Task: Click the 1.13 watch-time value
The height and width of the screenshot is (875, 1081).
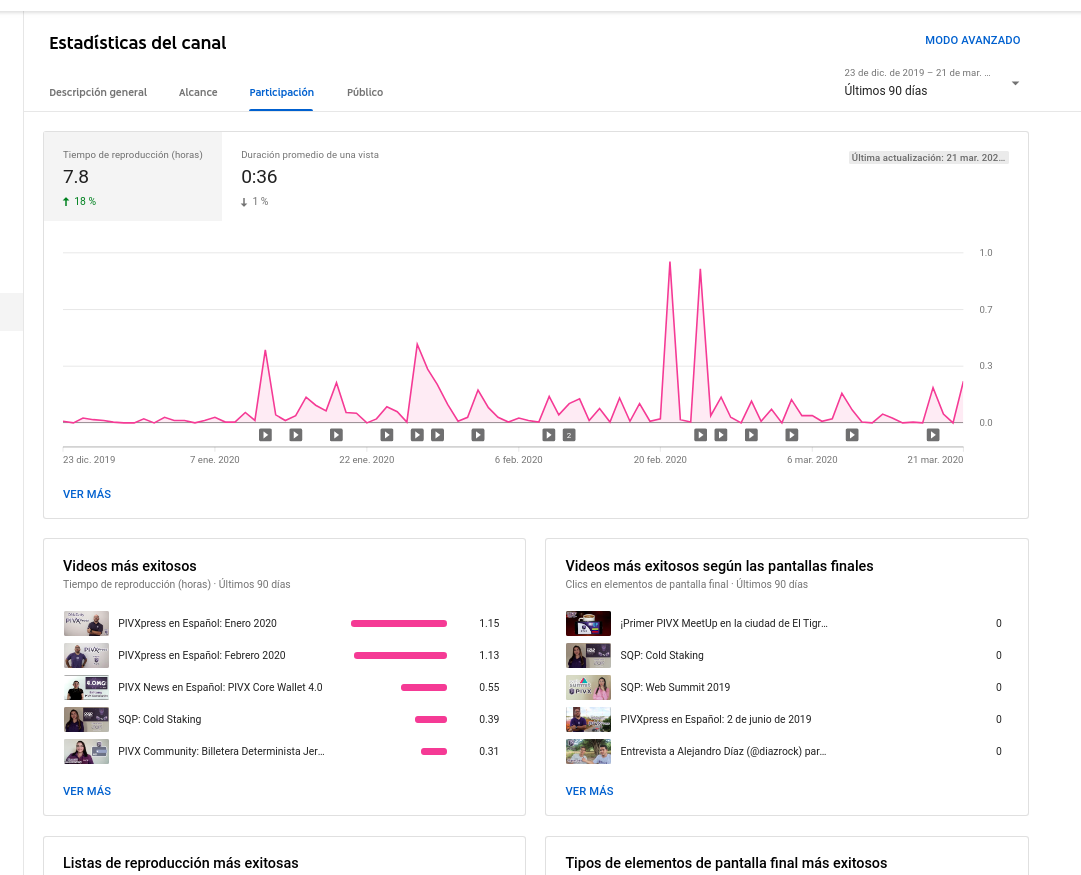Action: (x=489, y=655)
